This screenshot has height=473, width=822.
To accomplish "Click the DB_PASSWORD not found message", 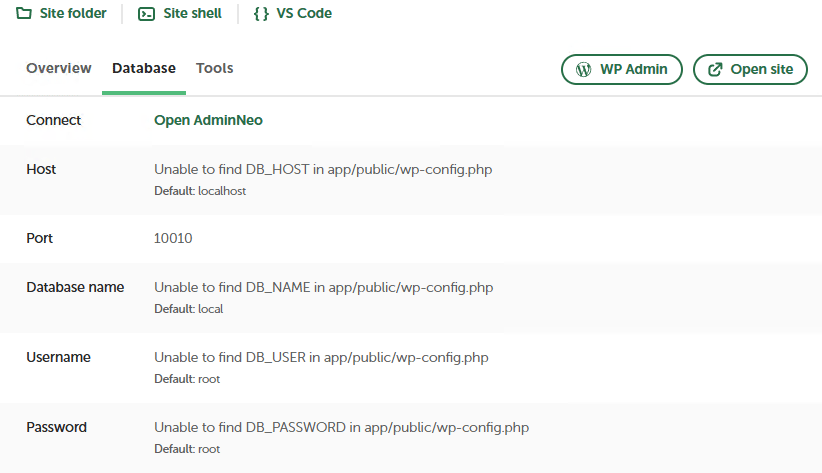I will (x=341, y=428).
